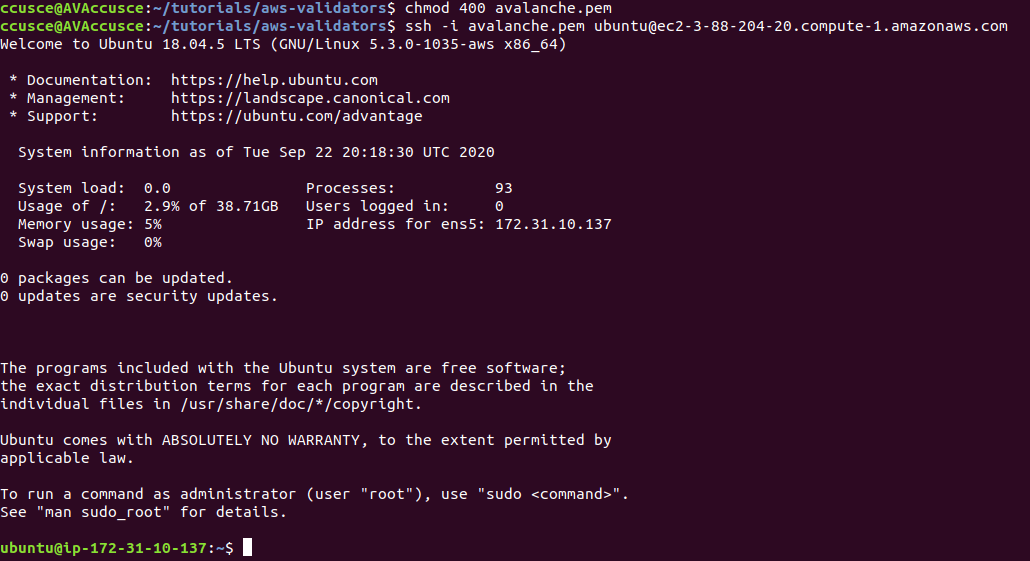The height and width of the screenshot is (561, 1030).
Task: Click the Swap usage 0% entry
Action: pos(90,242)
